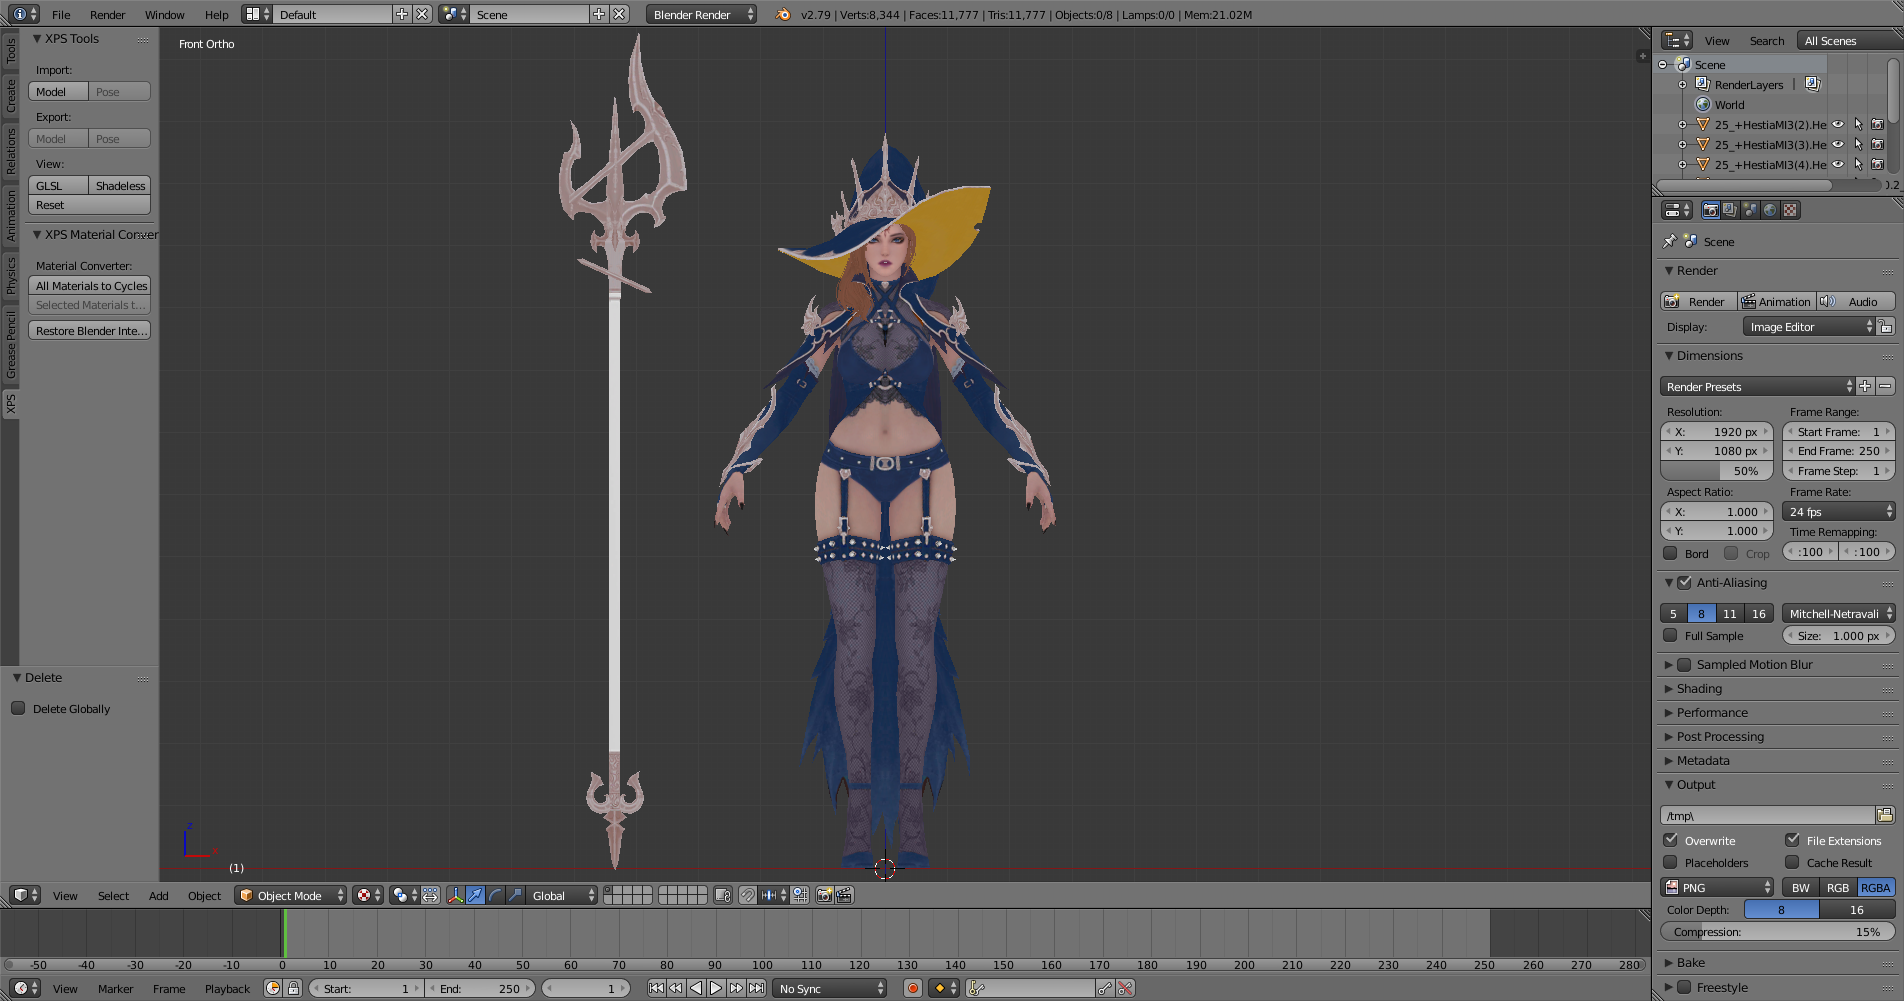Open the Window menu
Image resolution: width=1904 pixels, height=1001 pixels.
point(165,14)
